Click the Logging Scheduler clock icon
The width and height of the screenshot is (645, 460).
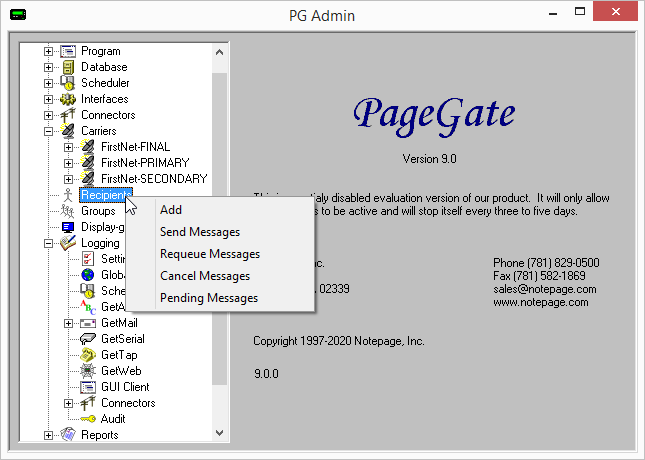click(x=88, y=291)
